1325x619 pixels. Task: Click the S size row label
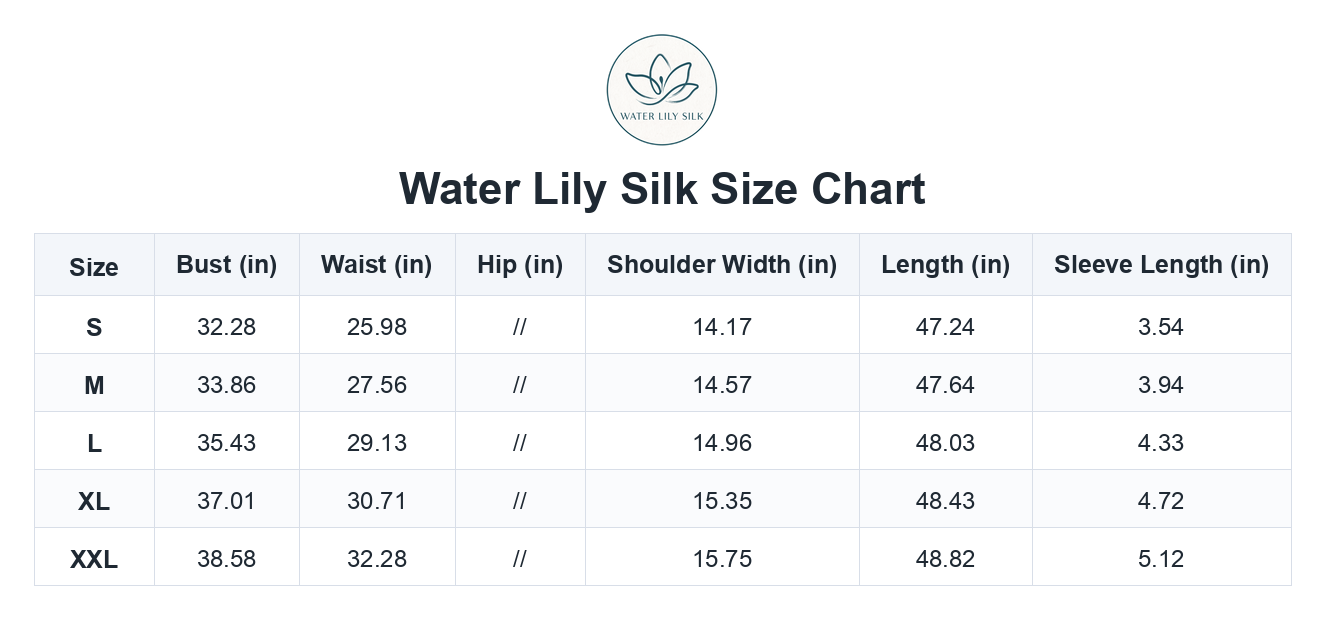94,327
